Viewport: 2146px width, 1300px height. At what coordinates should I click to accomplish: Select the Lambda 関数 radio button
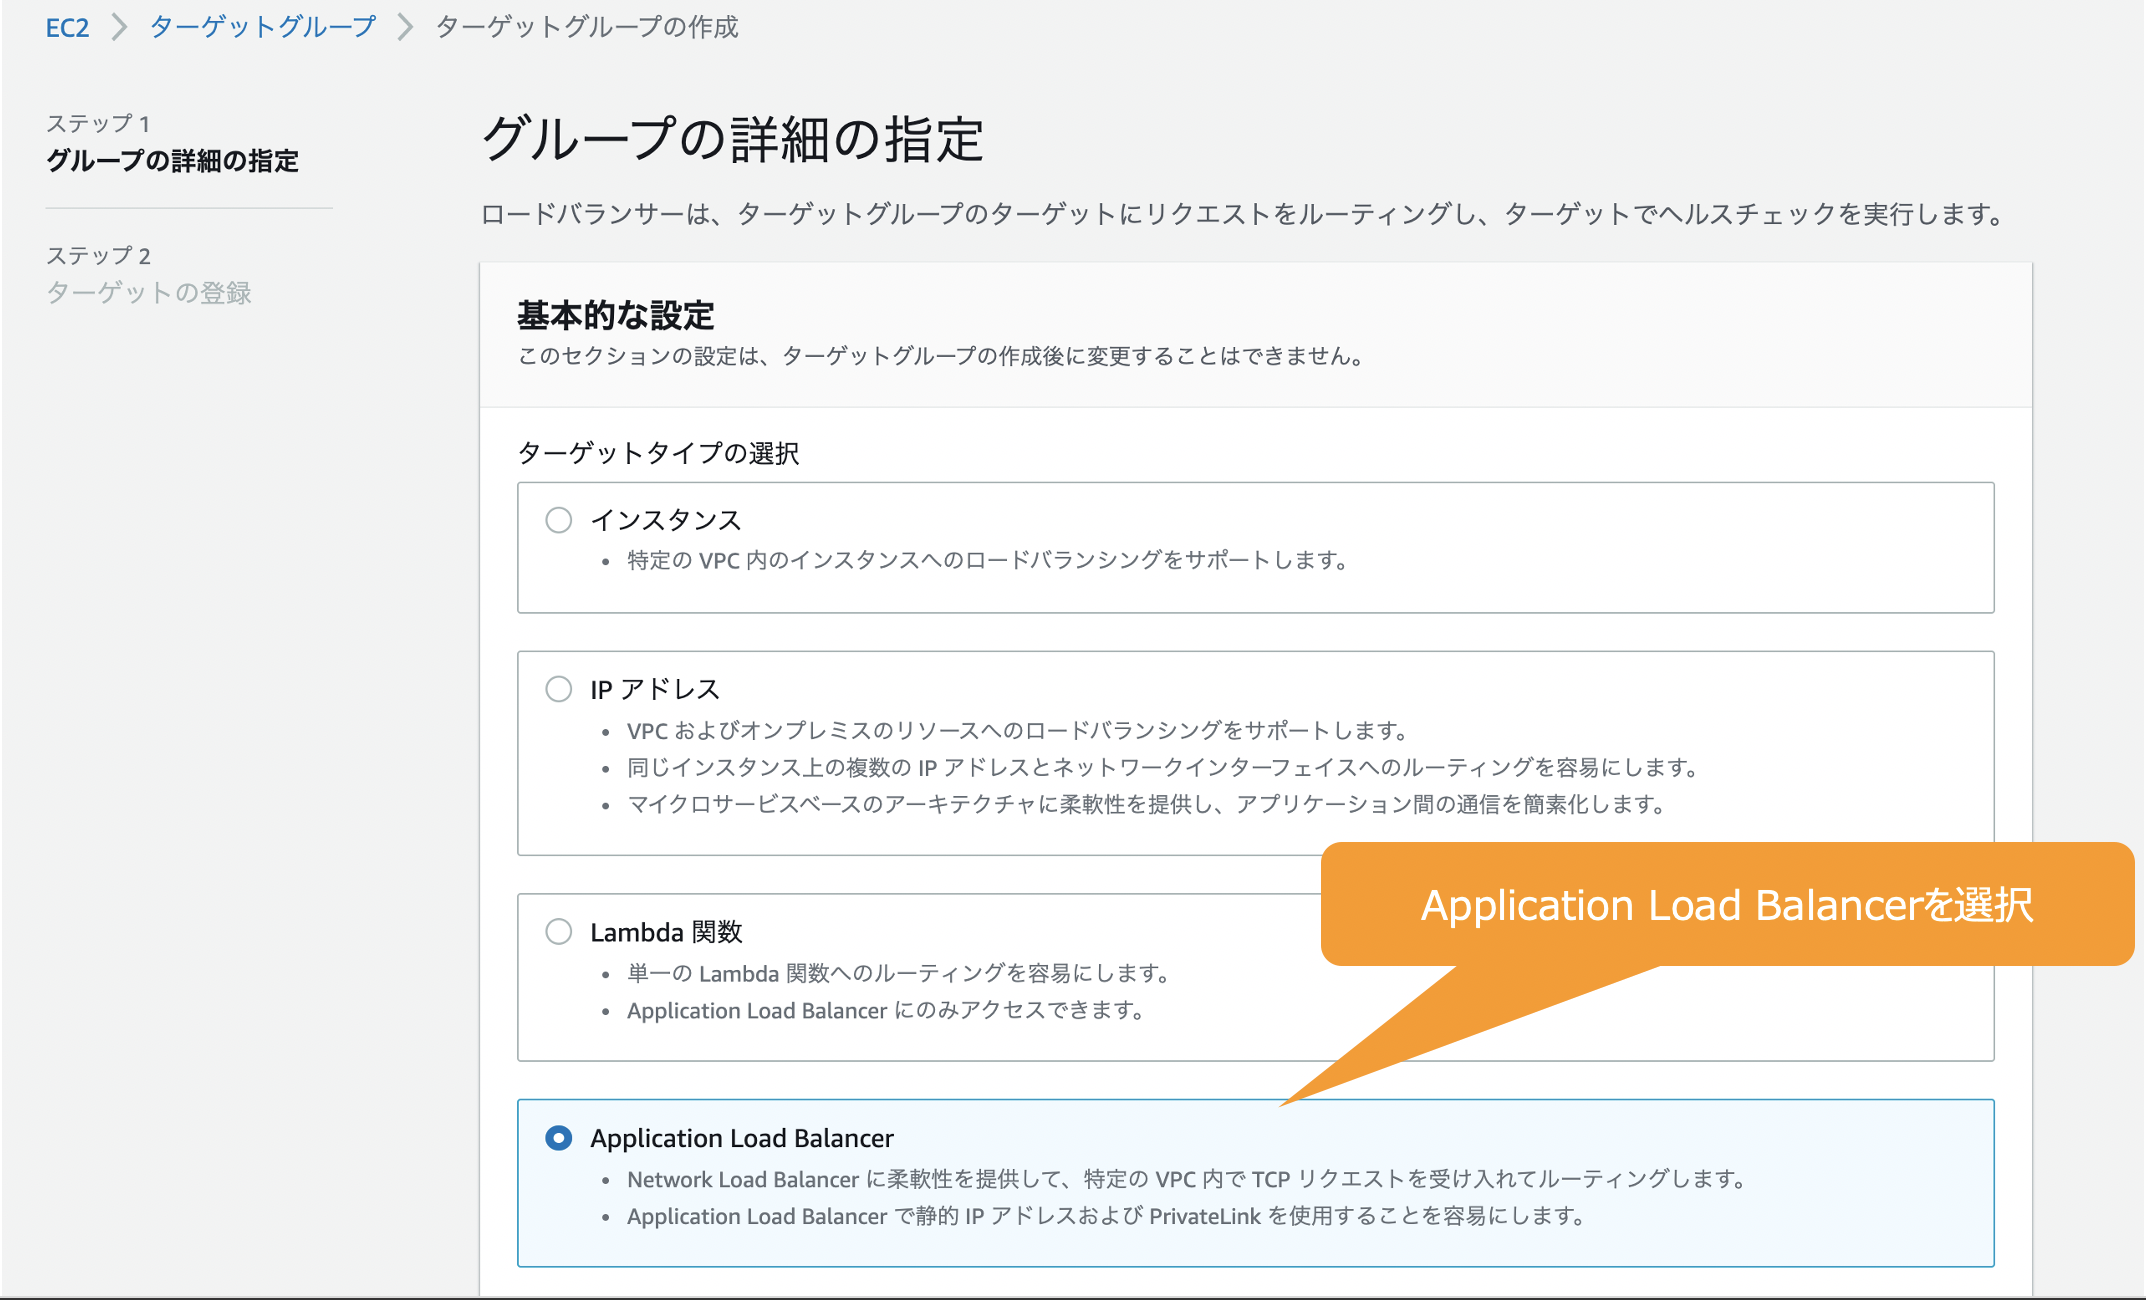(x=558, y=932)
